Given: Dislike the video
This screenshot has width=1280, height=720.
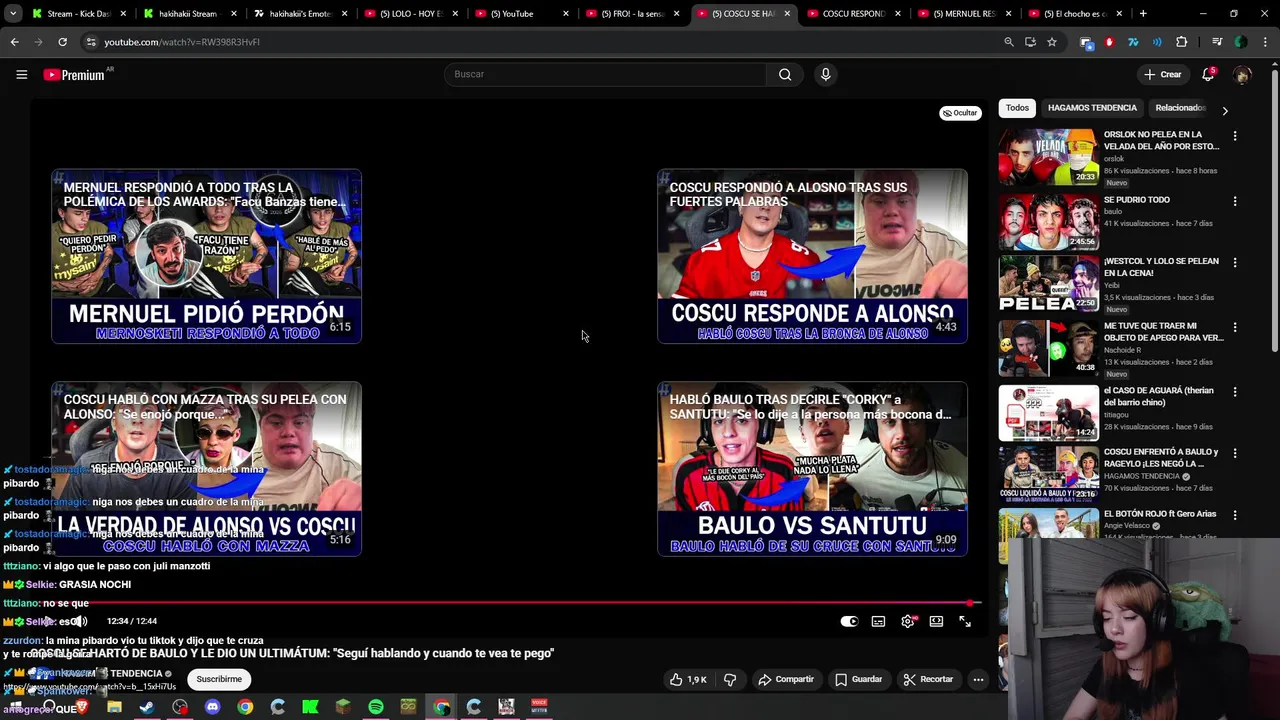Looking at the screenshot, I should click(730, 679).
